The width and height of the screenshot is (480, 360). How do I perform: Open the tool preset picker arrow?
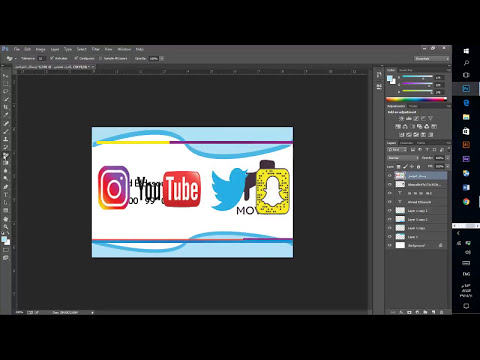15,59
